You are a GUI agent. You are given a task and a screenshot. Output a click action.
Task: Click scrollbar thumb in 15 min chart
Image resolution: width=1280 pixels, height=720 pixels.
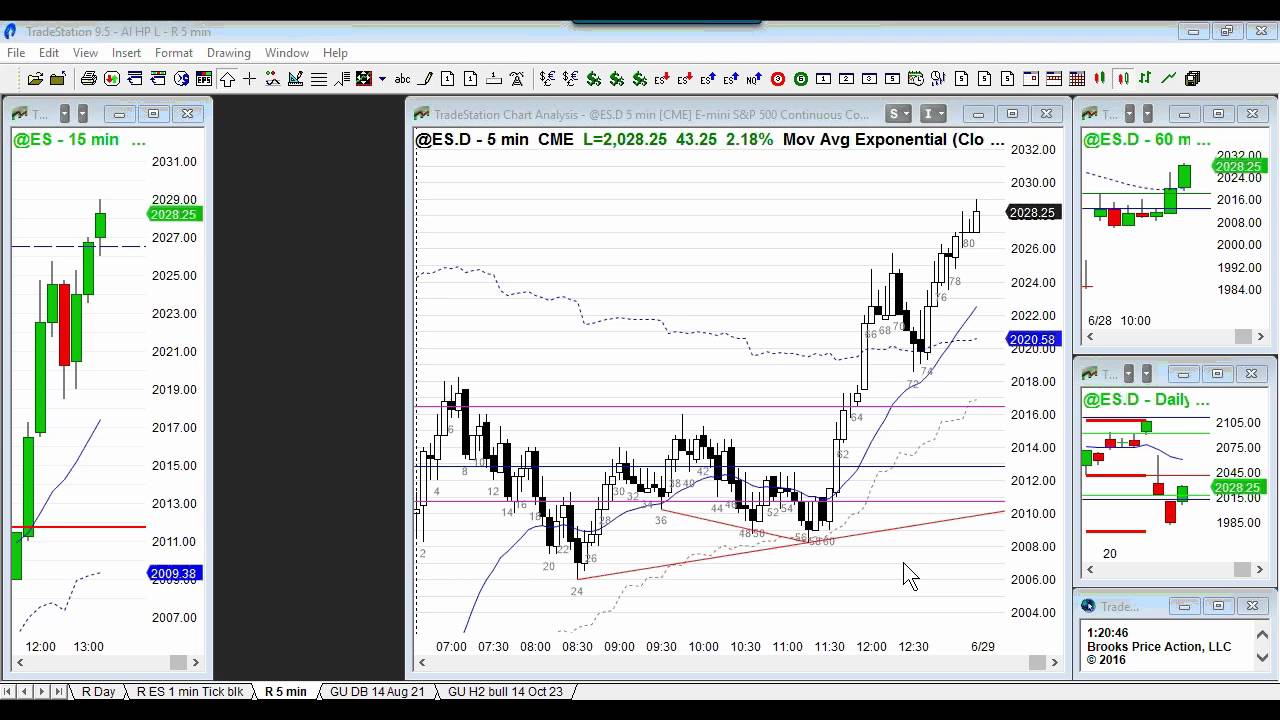pyautogui.click(x=178, y=662)
